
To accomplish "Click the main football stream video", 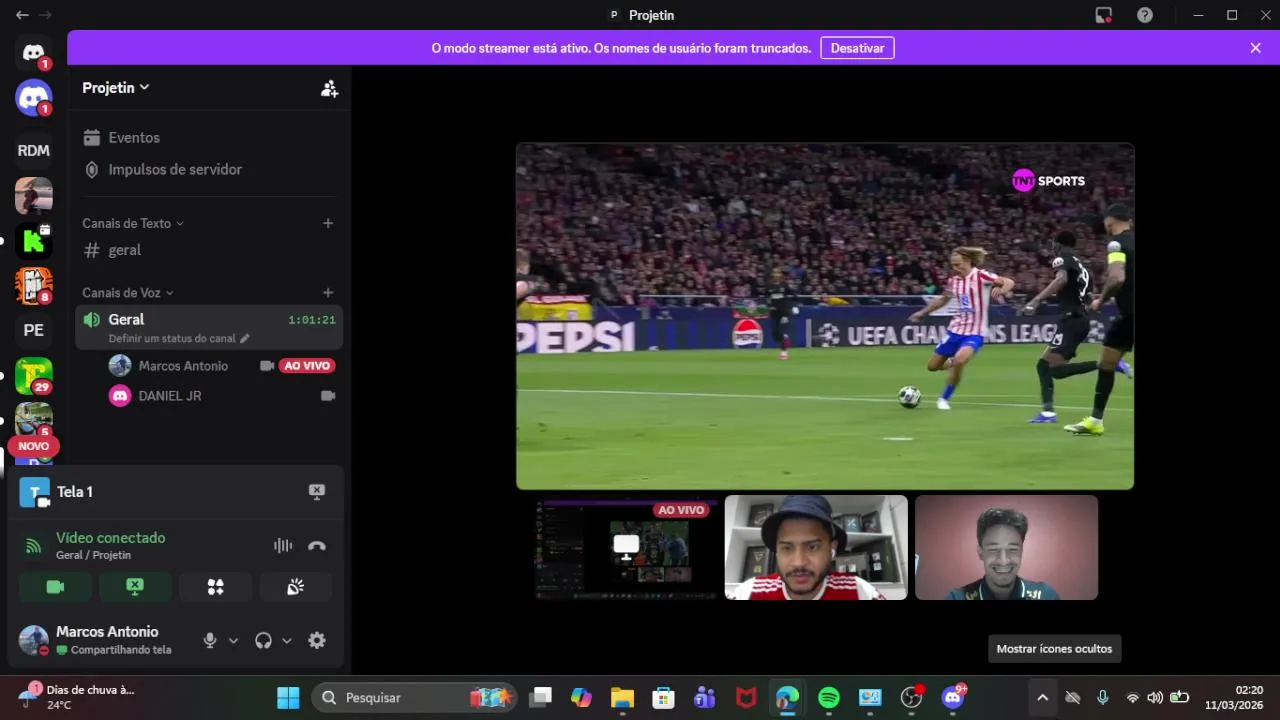I will tap(825, 316).
